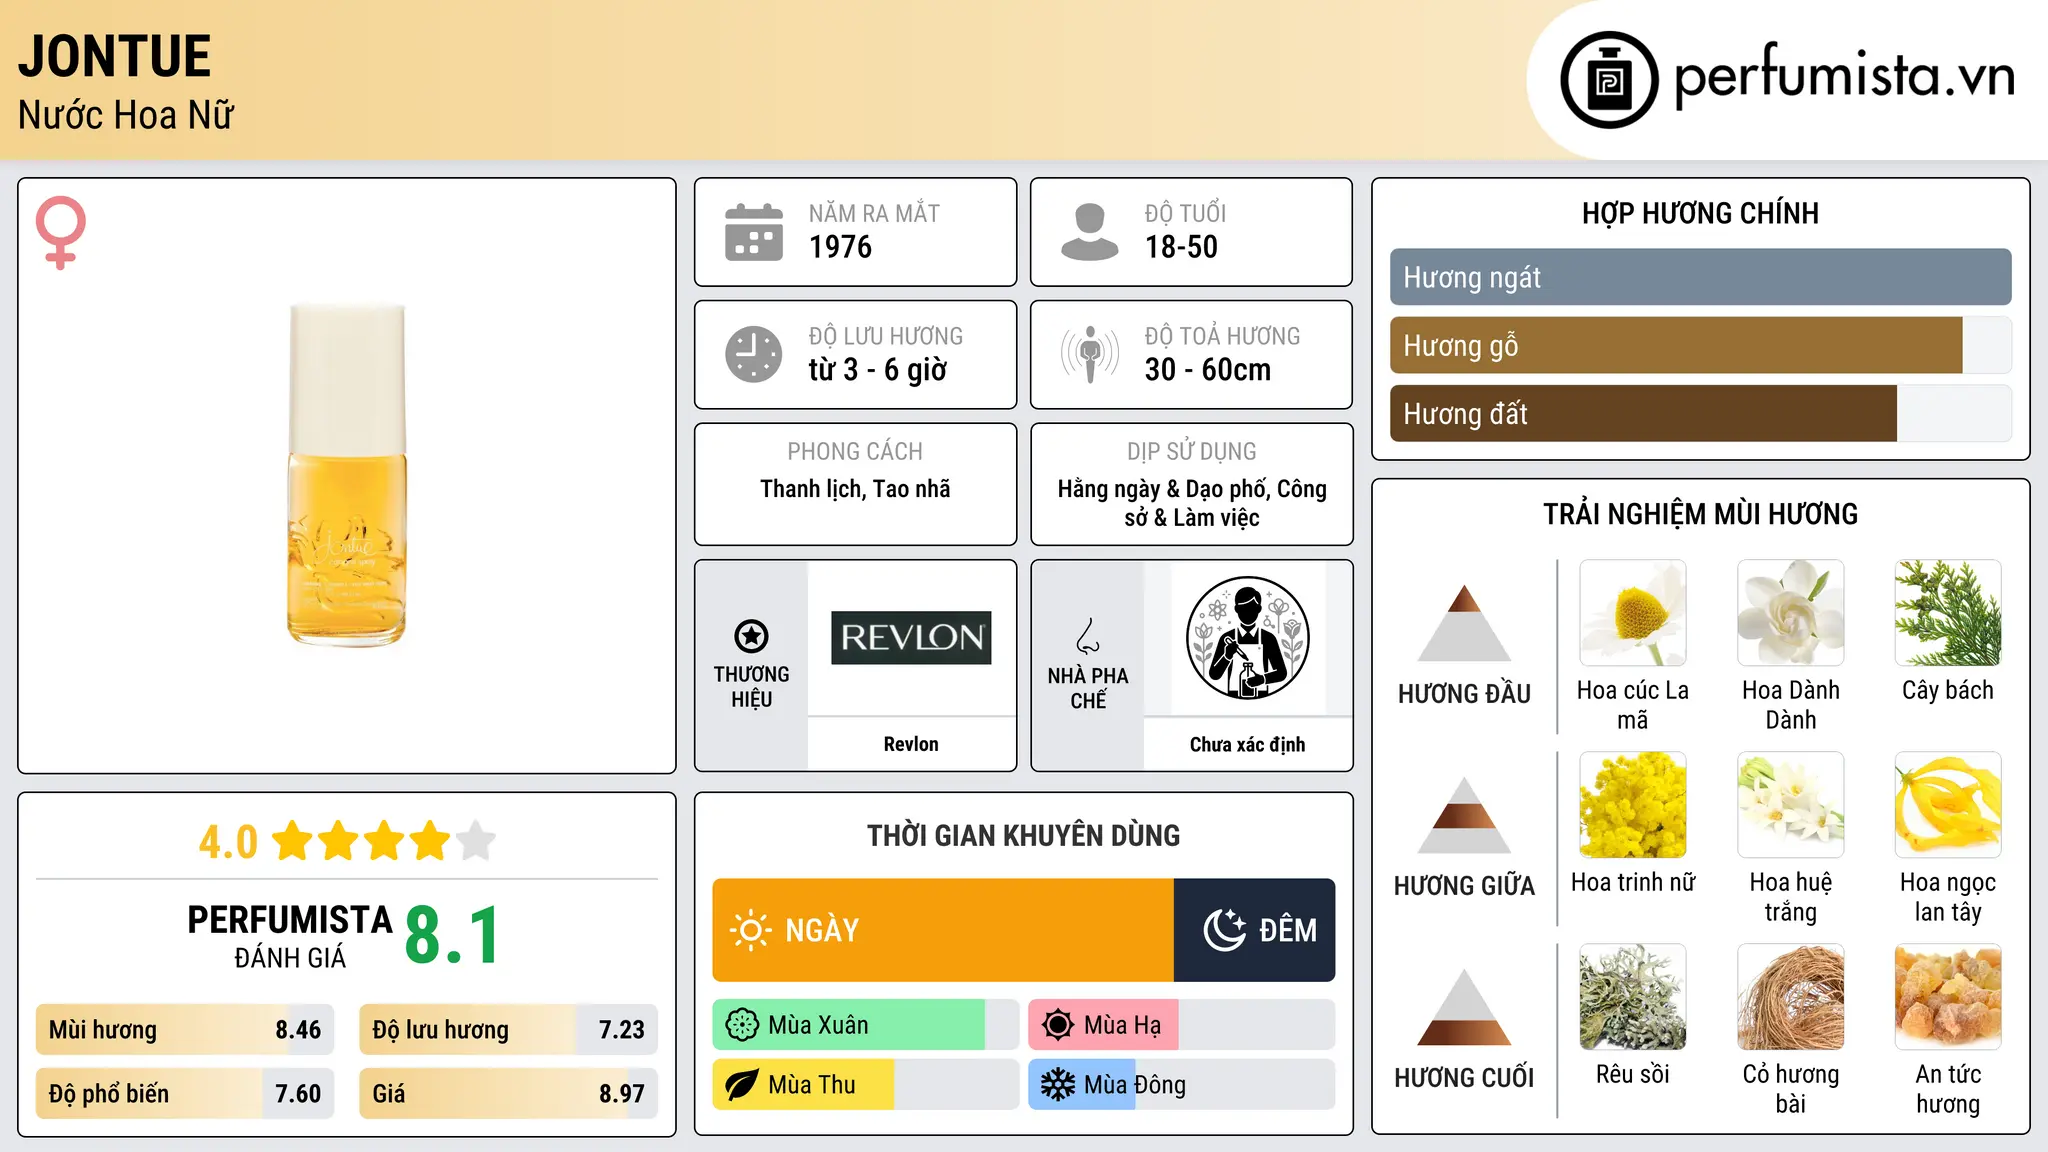Click the dark Đêm nighttime segment

(x=1255, y=930)
